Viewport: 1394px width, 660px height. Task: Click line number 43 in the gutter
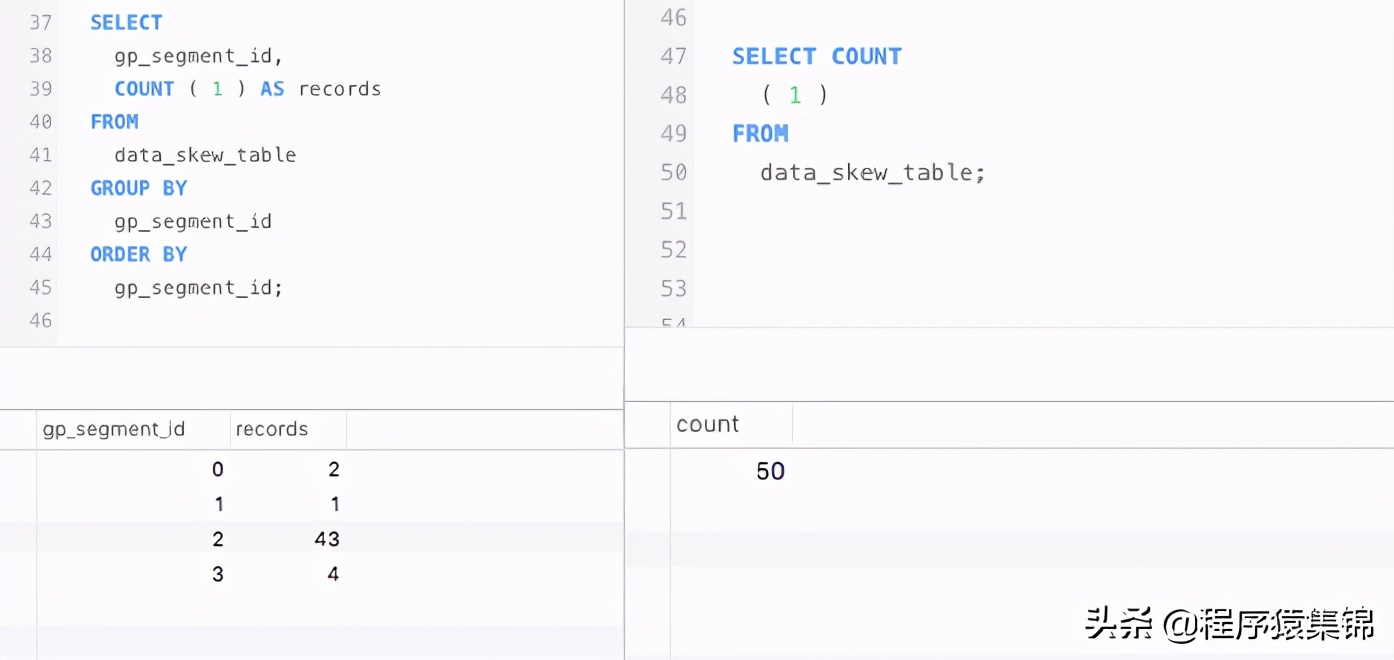coord(40,221)
